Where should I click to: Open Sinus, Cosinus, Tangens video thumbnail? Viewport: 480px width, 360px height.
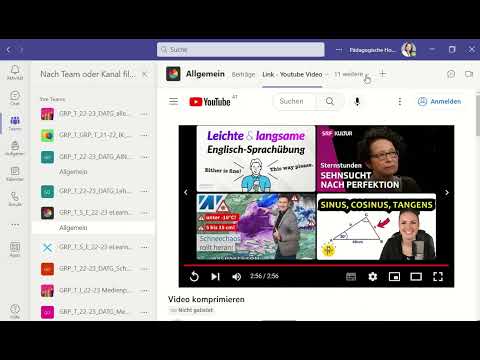376,226
